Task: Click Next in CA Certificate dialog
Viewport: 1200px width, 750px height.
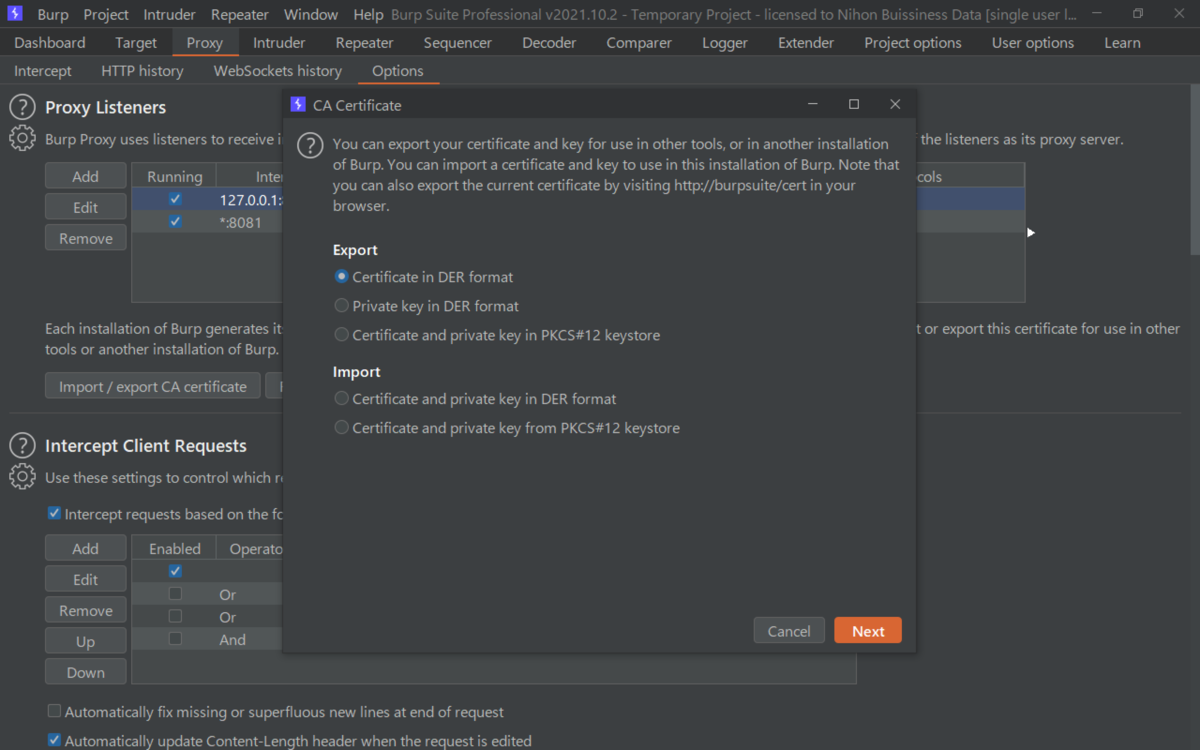Action: coord(868,631)
